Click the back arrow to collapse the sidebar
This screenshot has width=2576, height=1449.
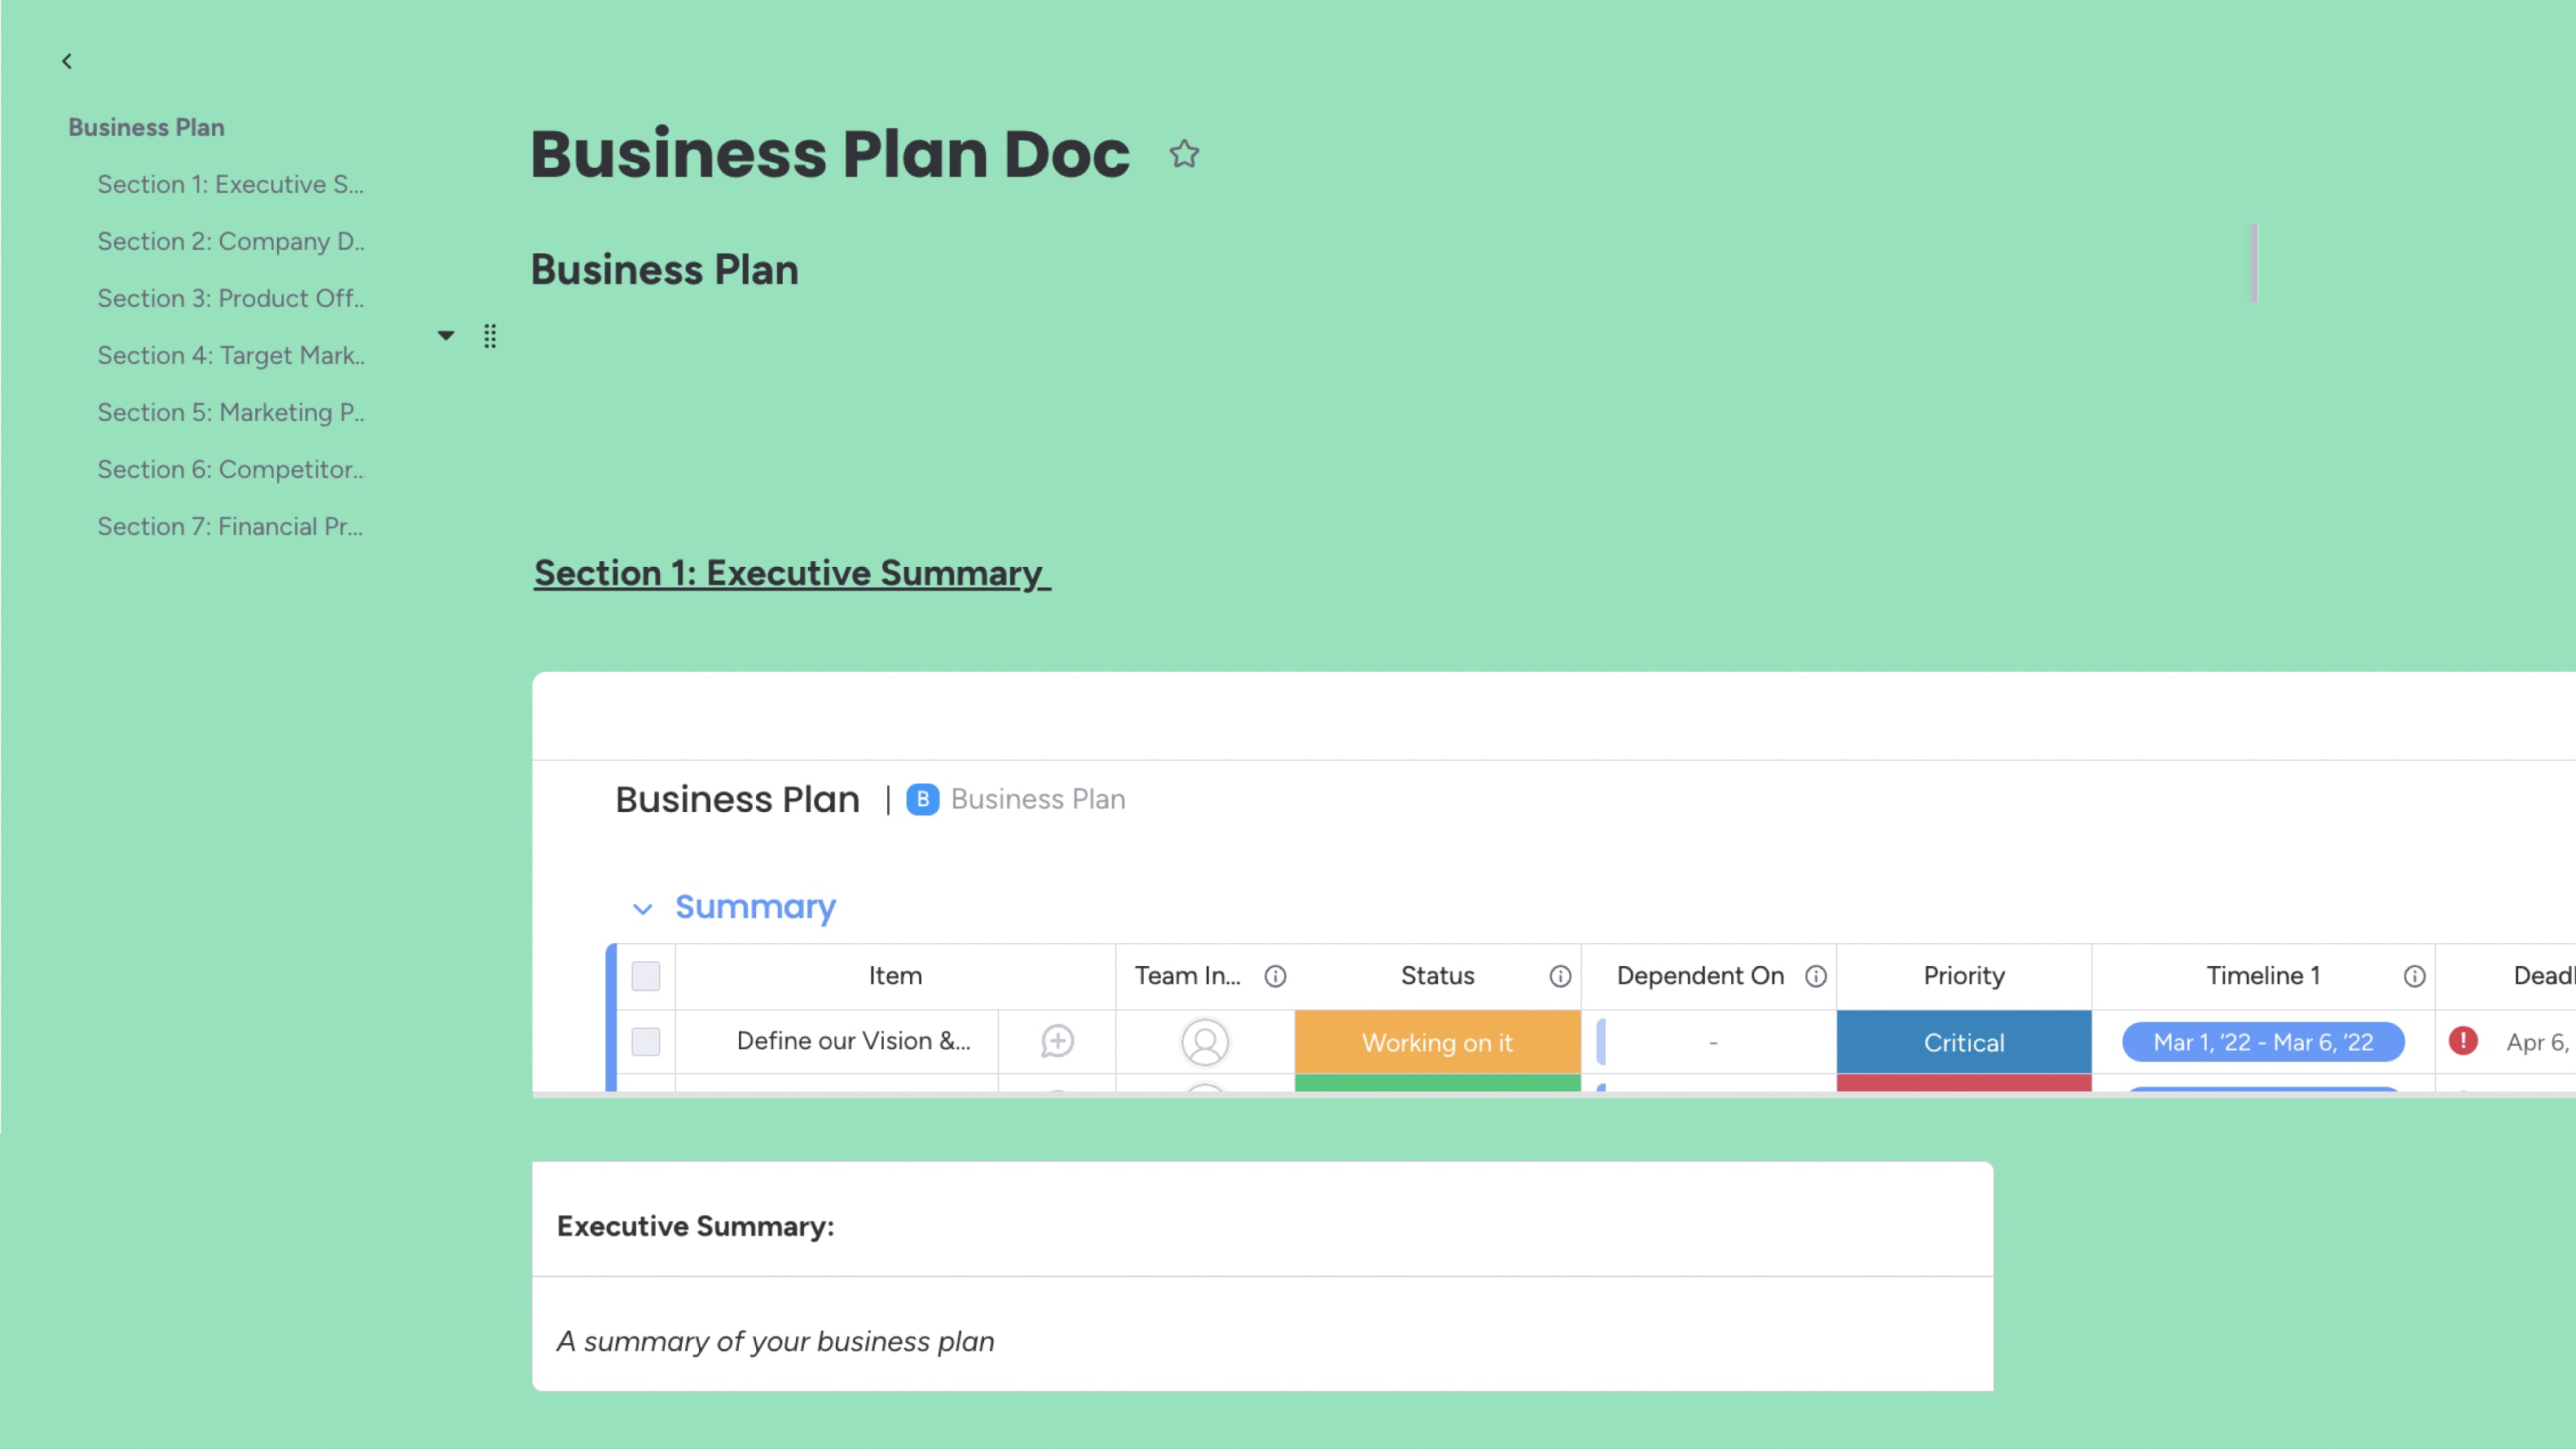67,62
